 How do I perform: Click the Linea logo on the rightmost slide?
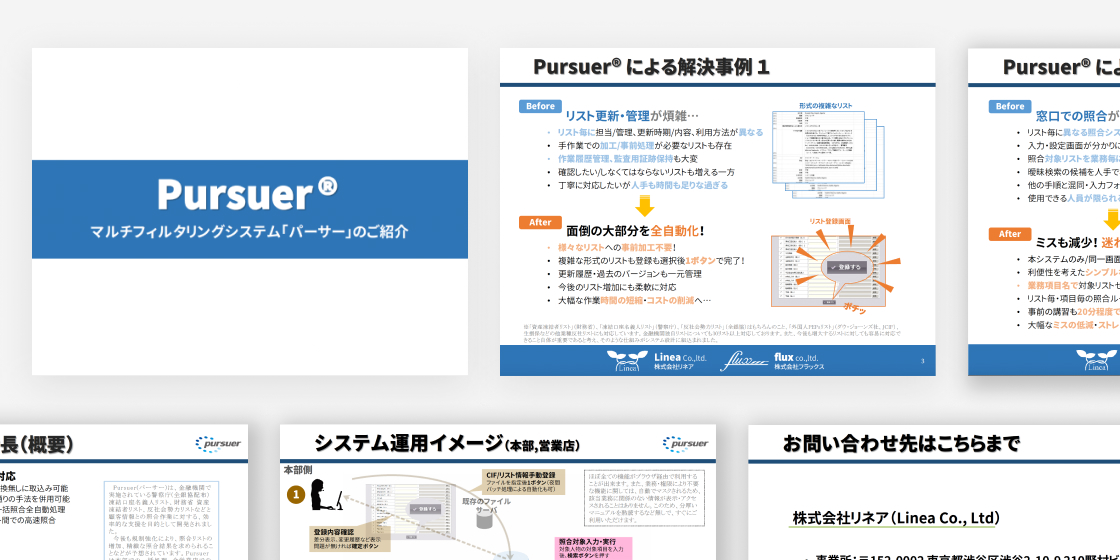(x=1098, y=361)
